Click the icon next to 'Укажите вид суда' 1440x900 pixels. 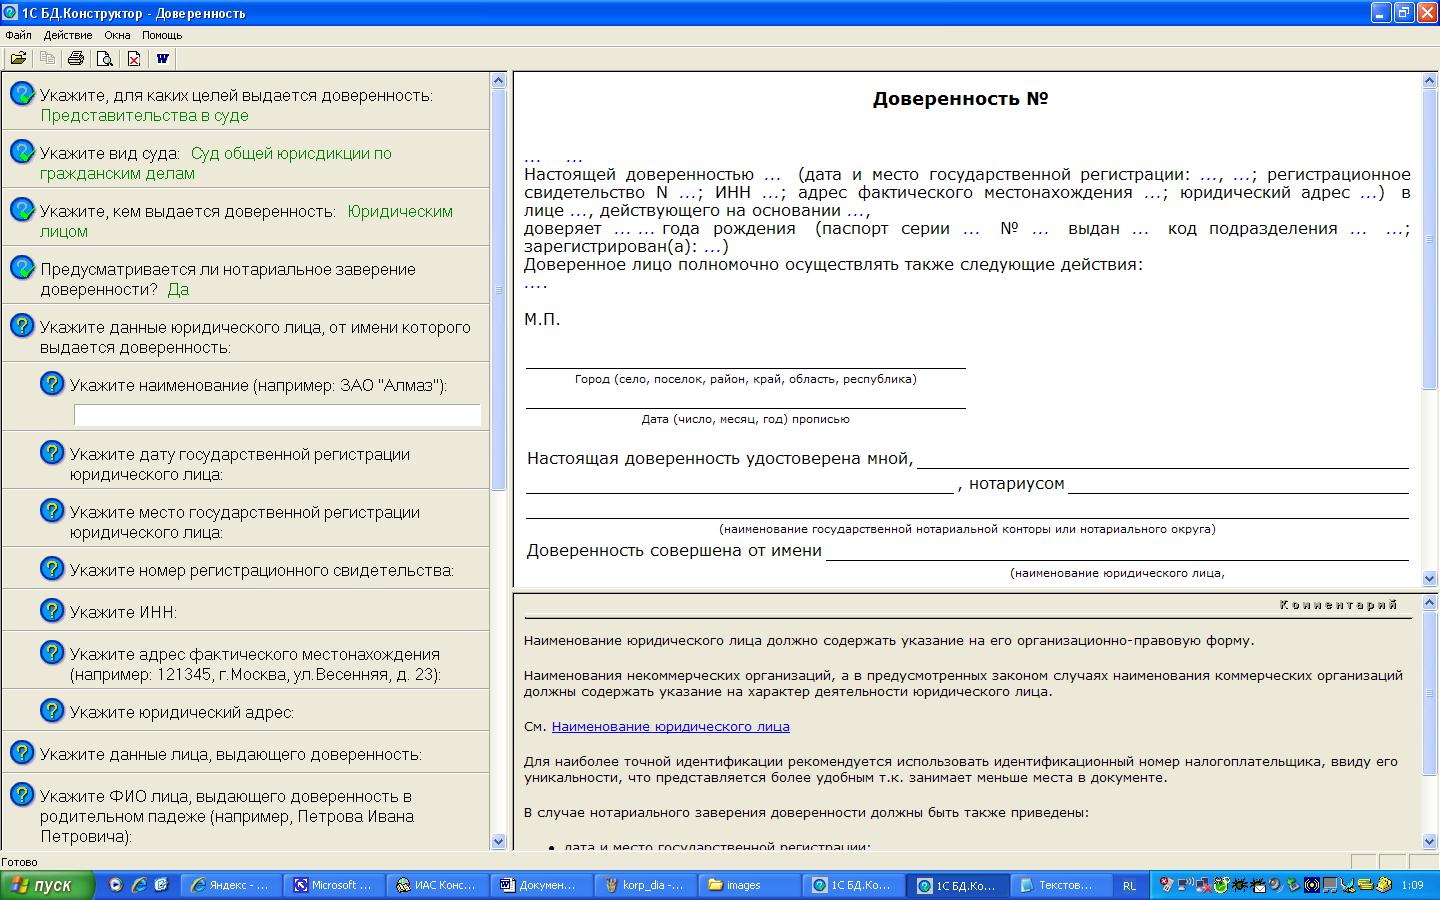coord(22,152)
